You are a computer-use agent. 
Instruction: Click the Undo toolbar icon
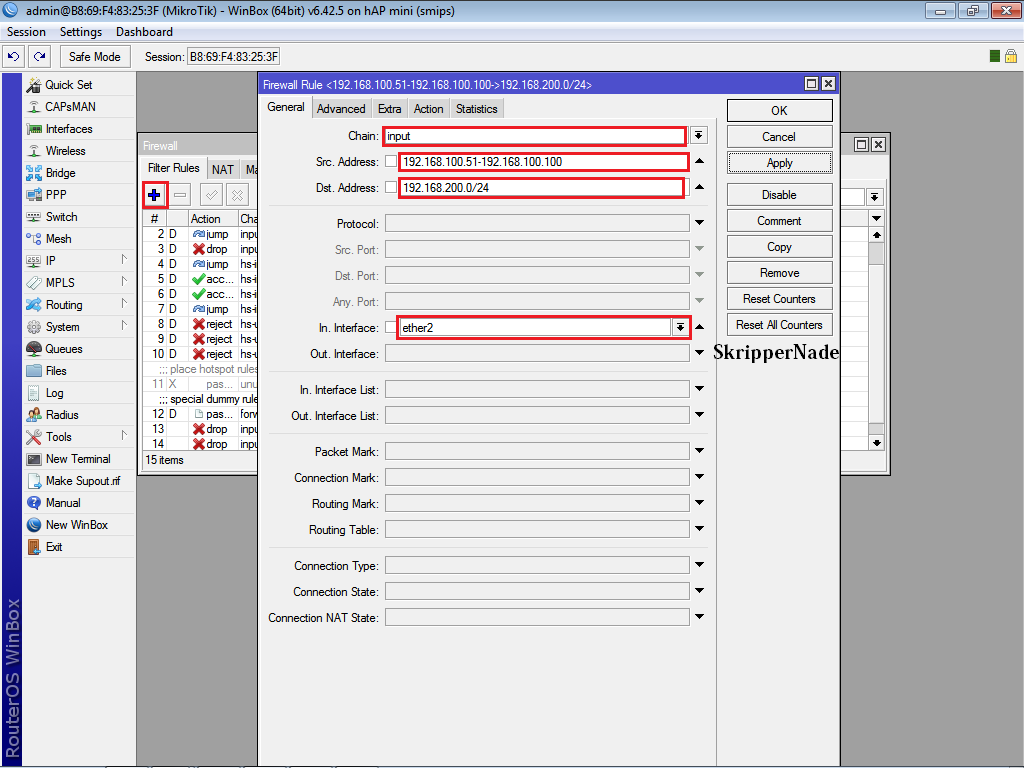[14, 57]
